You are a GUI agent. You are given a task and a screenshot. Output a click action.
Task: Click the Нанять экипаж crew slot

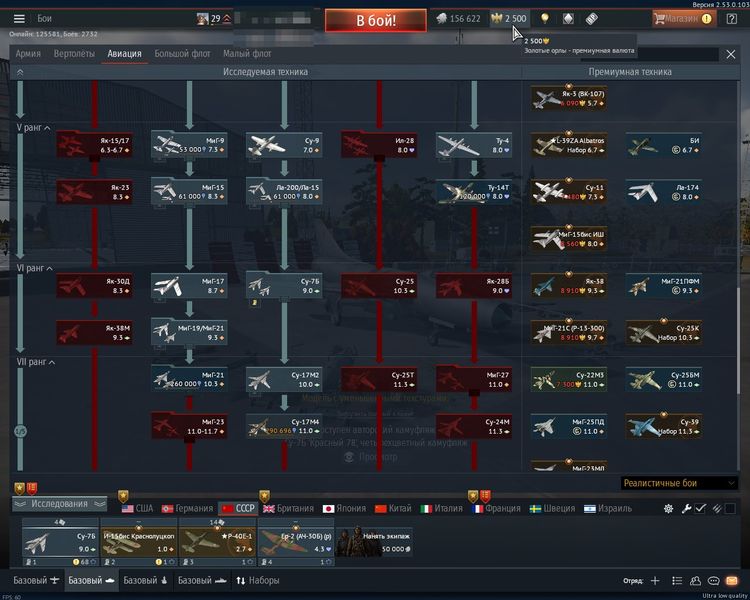pyautogui.click(x=373, y=541)
